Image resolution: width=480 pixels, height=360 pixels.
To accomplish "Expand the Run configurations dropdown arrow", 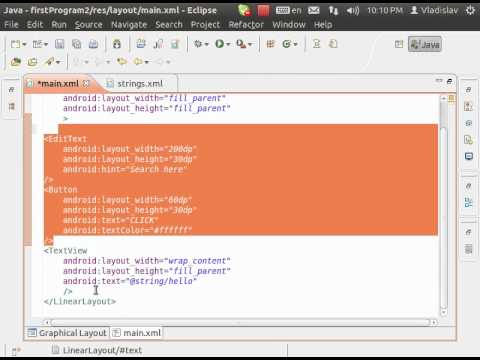I will [228, 44].
